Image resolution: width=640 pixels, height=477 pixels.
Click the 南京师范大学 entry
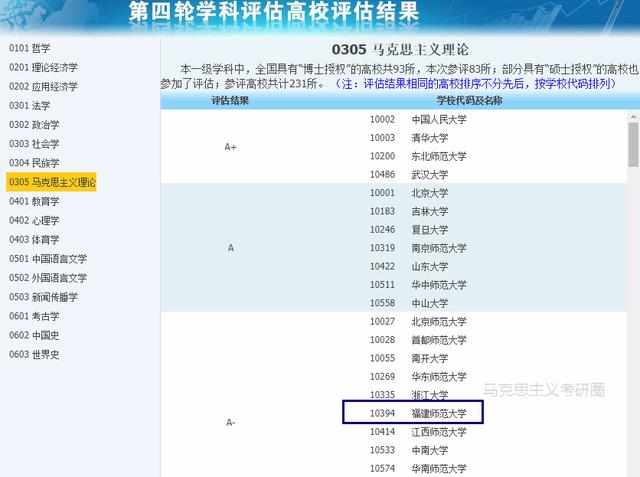(x=439, y=248)
